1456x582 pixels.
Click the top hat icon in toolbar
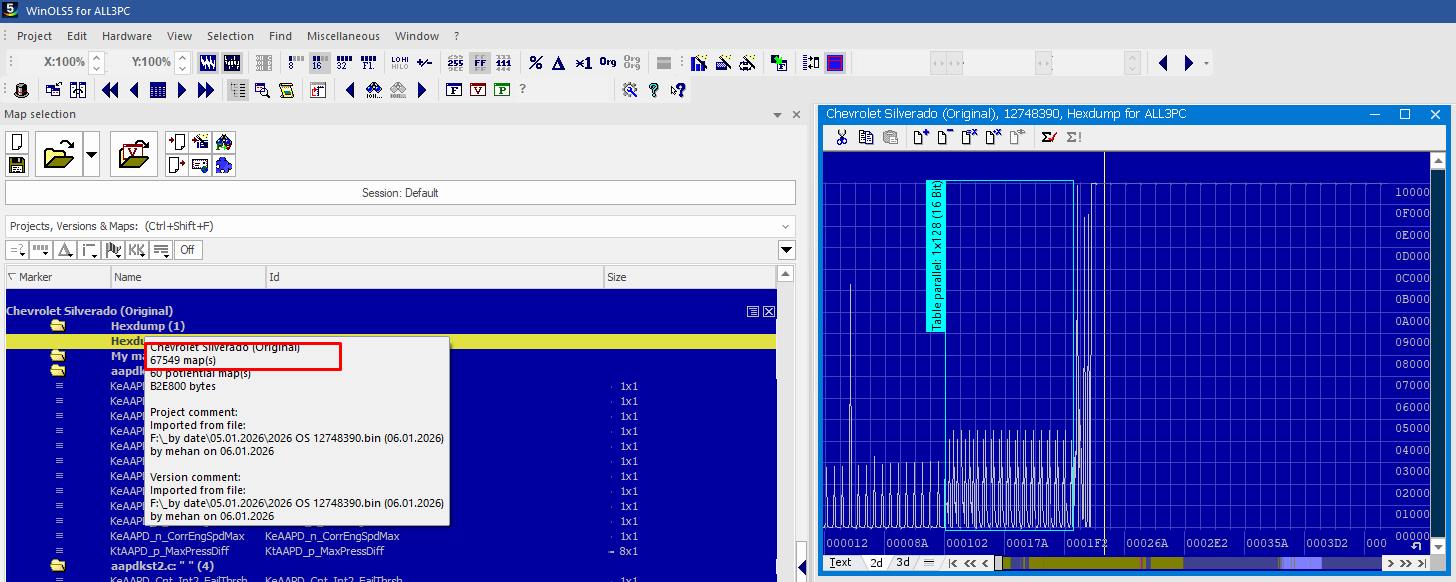click(x=20, y=90)
